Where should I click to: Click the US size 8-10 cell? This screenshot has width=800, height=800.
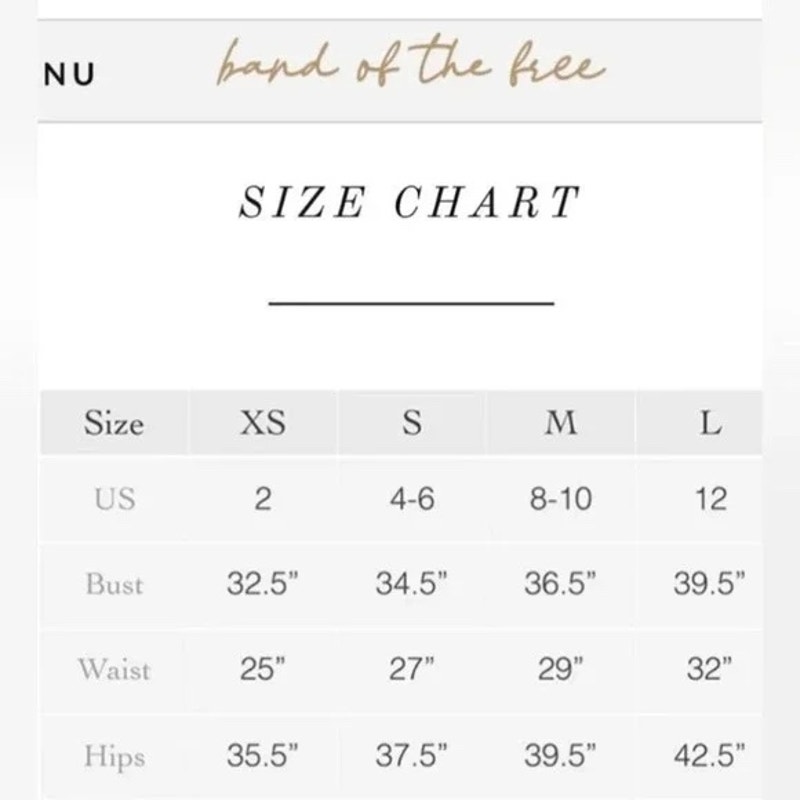(561, 498)
